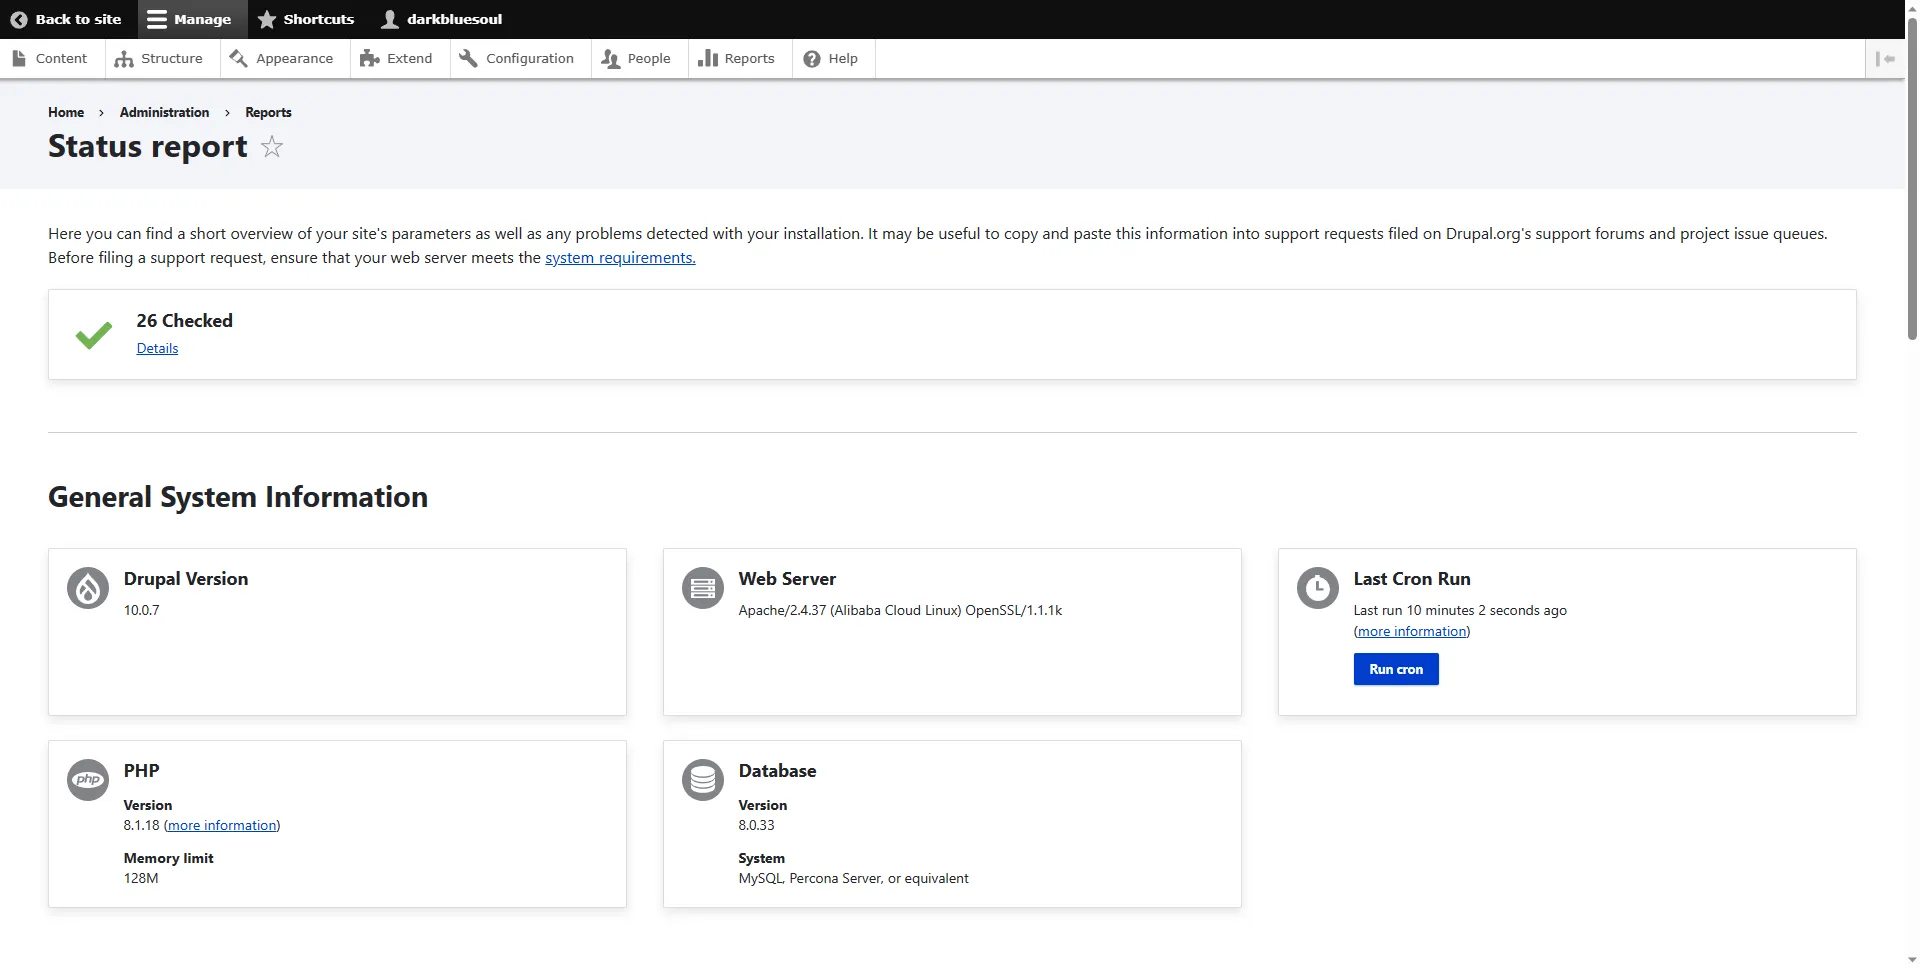Image resolution: width=1920 pixels, height=969 pixels.
Task: Open the system requirements link
Action: (x=619, y=257)
